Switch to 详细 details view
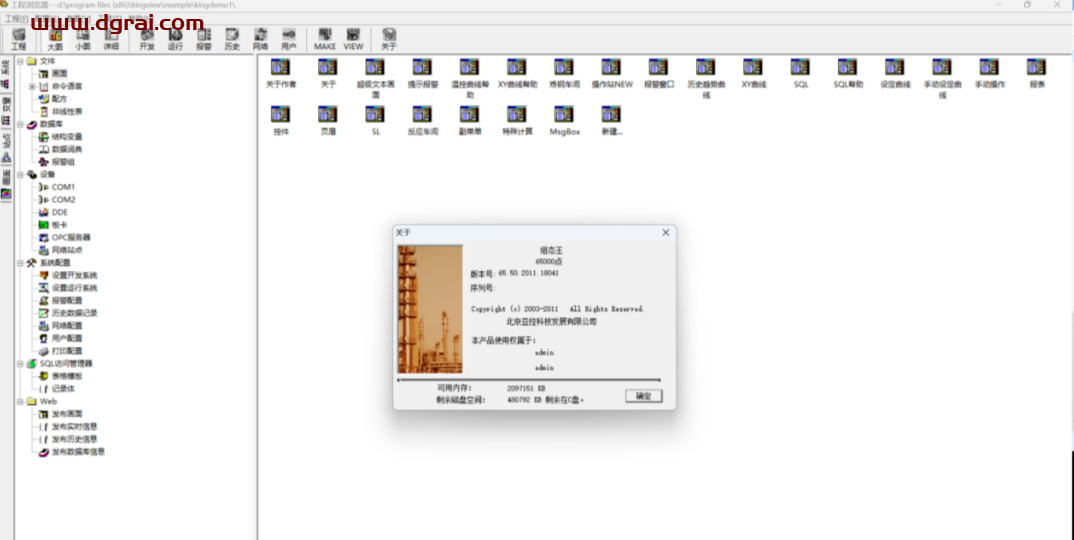Image resolution: width=1074 pixels, height=540 pixels. coord(111,38)
